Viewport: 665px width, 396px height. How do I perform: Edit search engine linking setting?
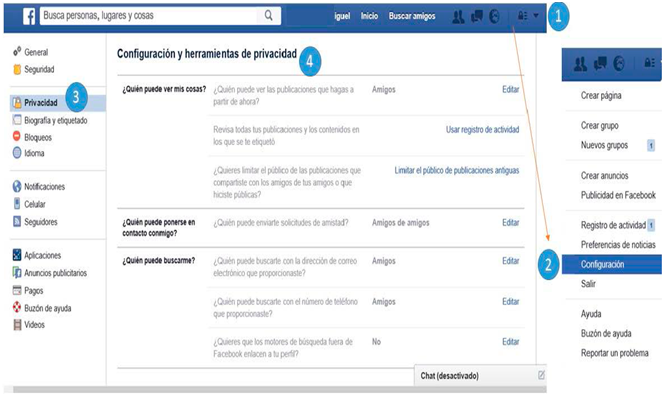(x=511, y=342)
